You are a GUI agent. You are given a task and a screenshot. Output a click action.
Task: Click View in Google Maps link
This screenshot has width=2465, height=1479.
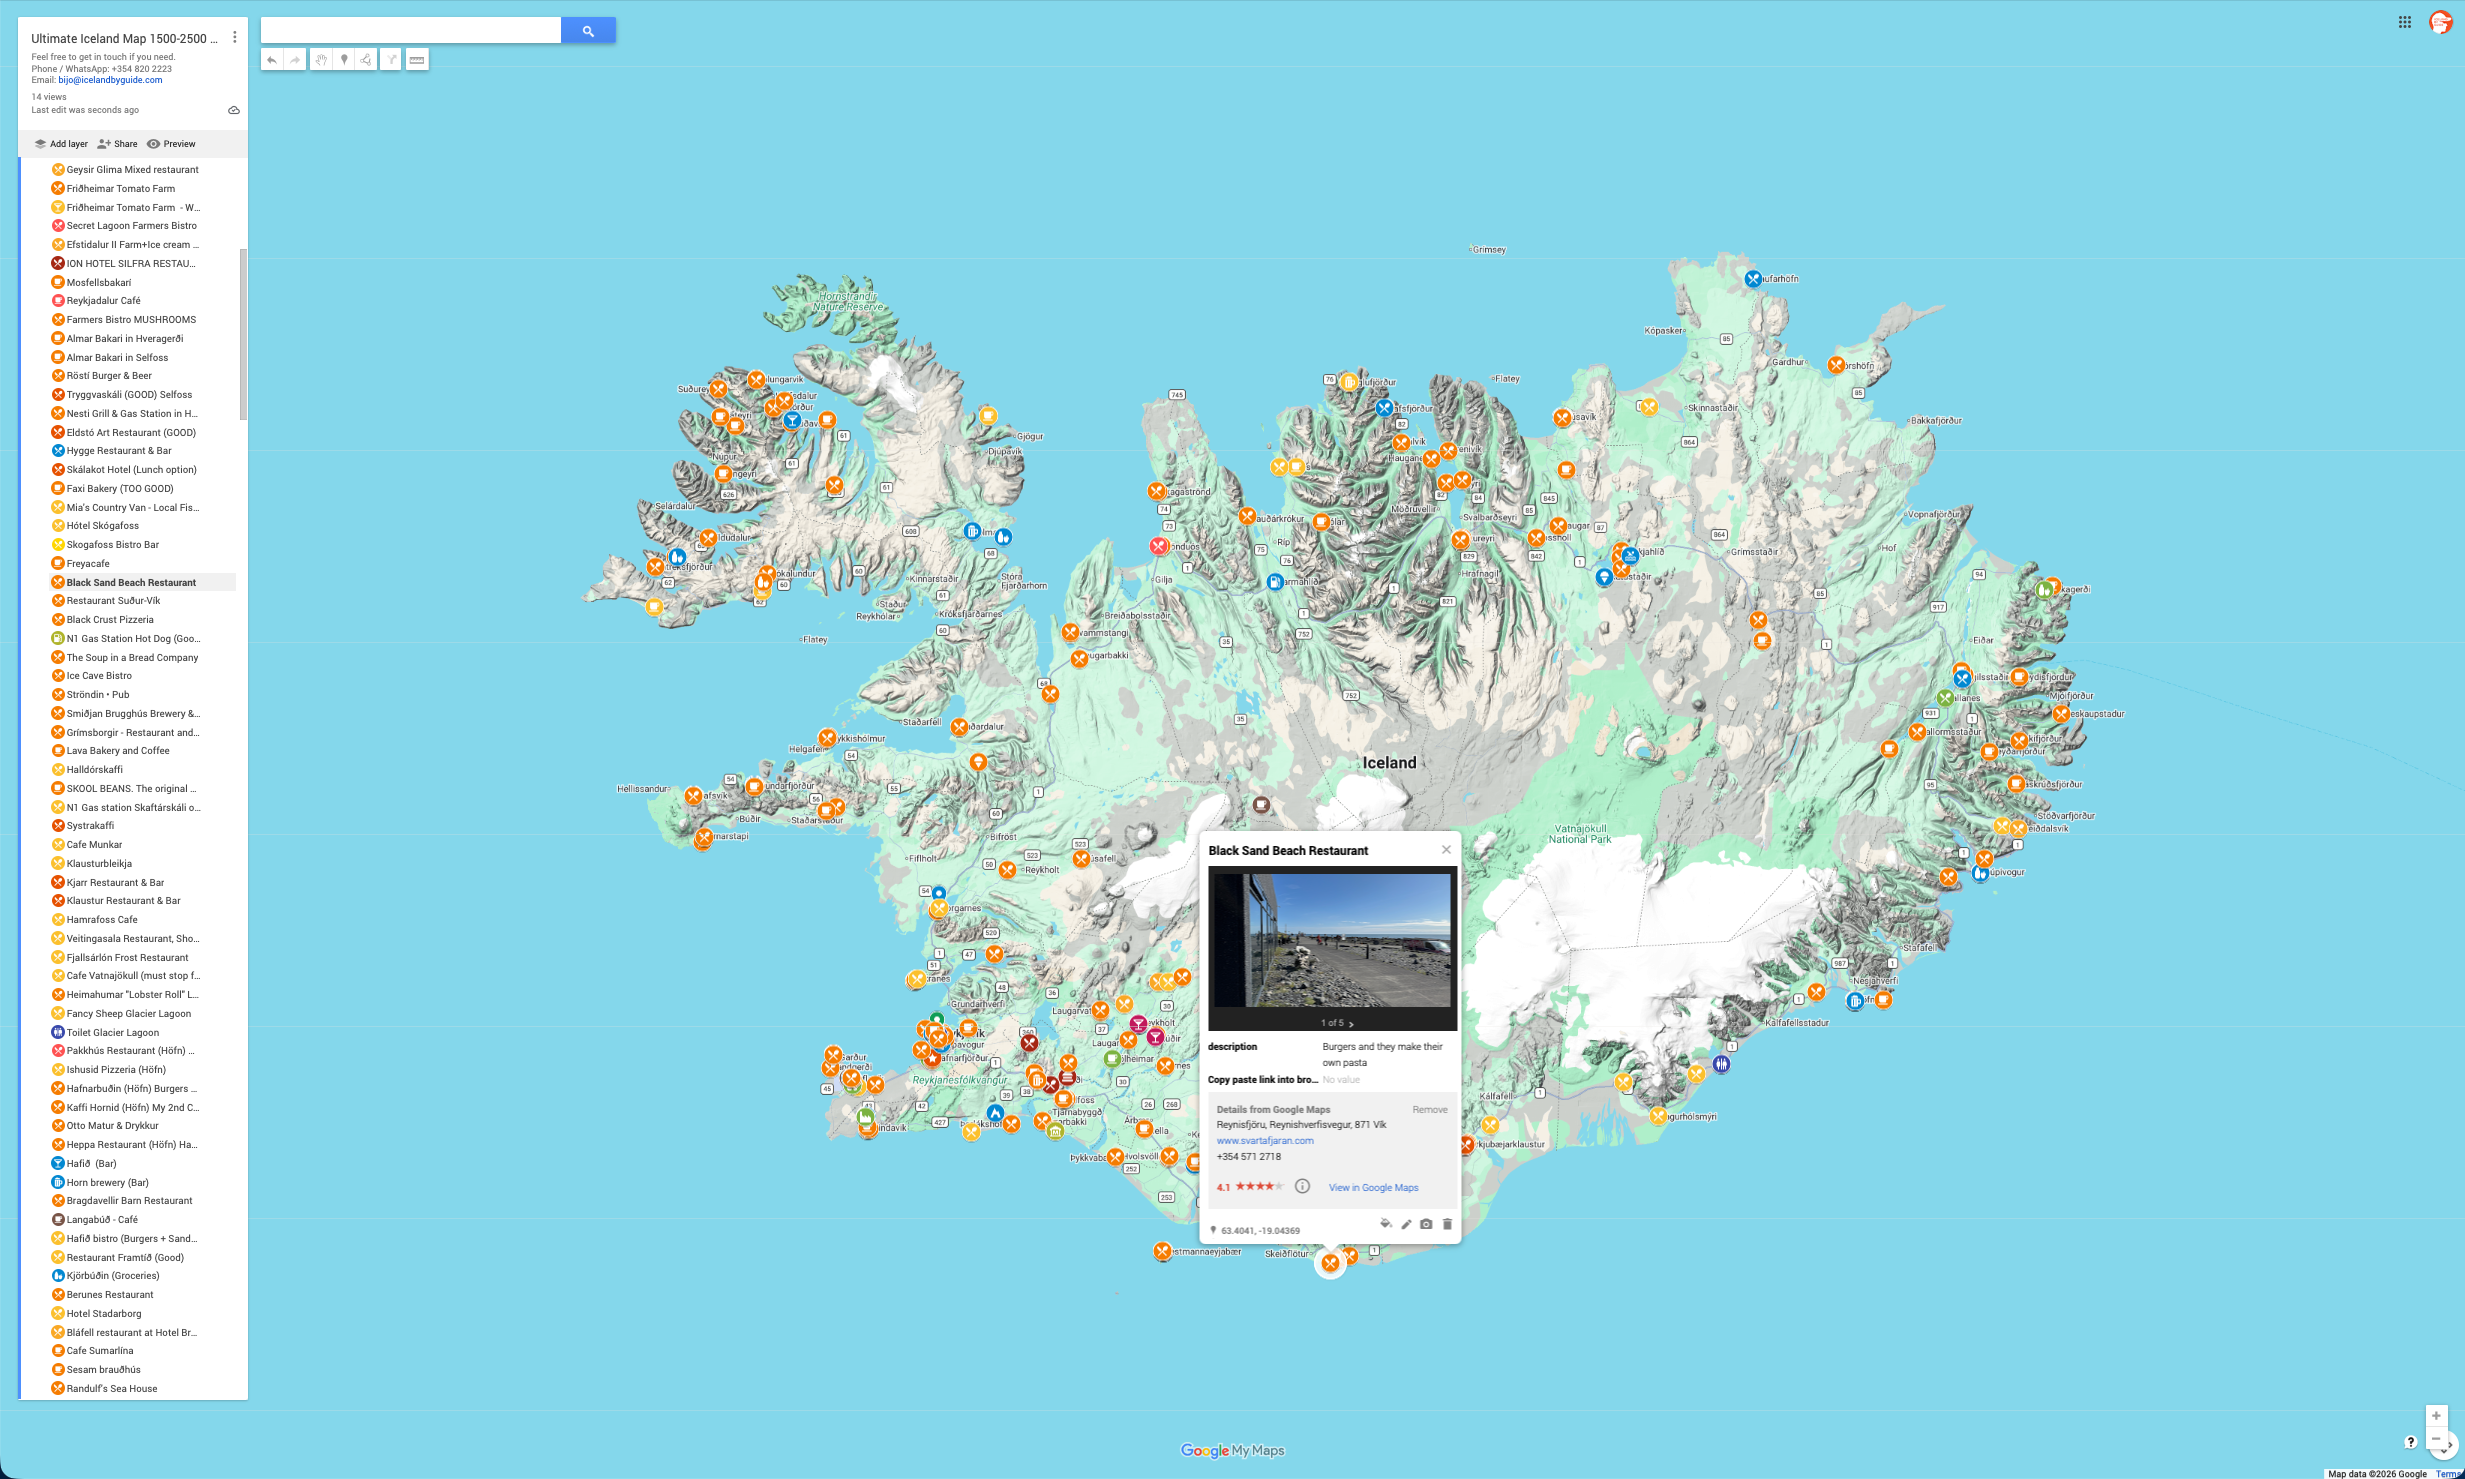coord(1373,1188)
